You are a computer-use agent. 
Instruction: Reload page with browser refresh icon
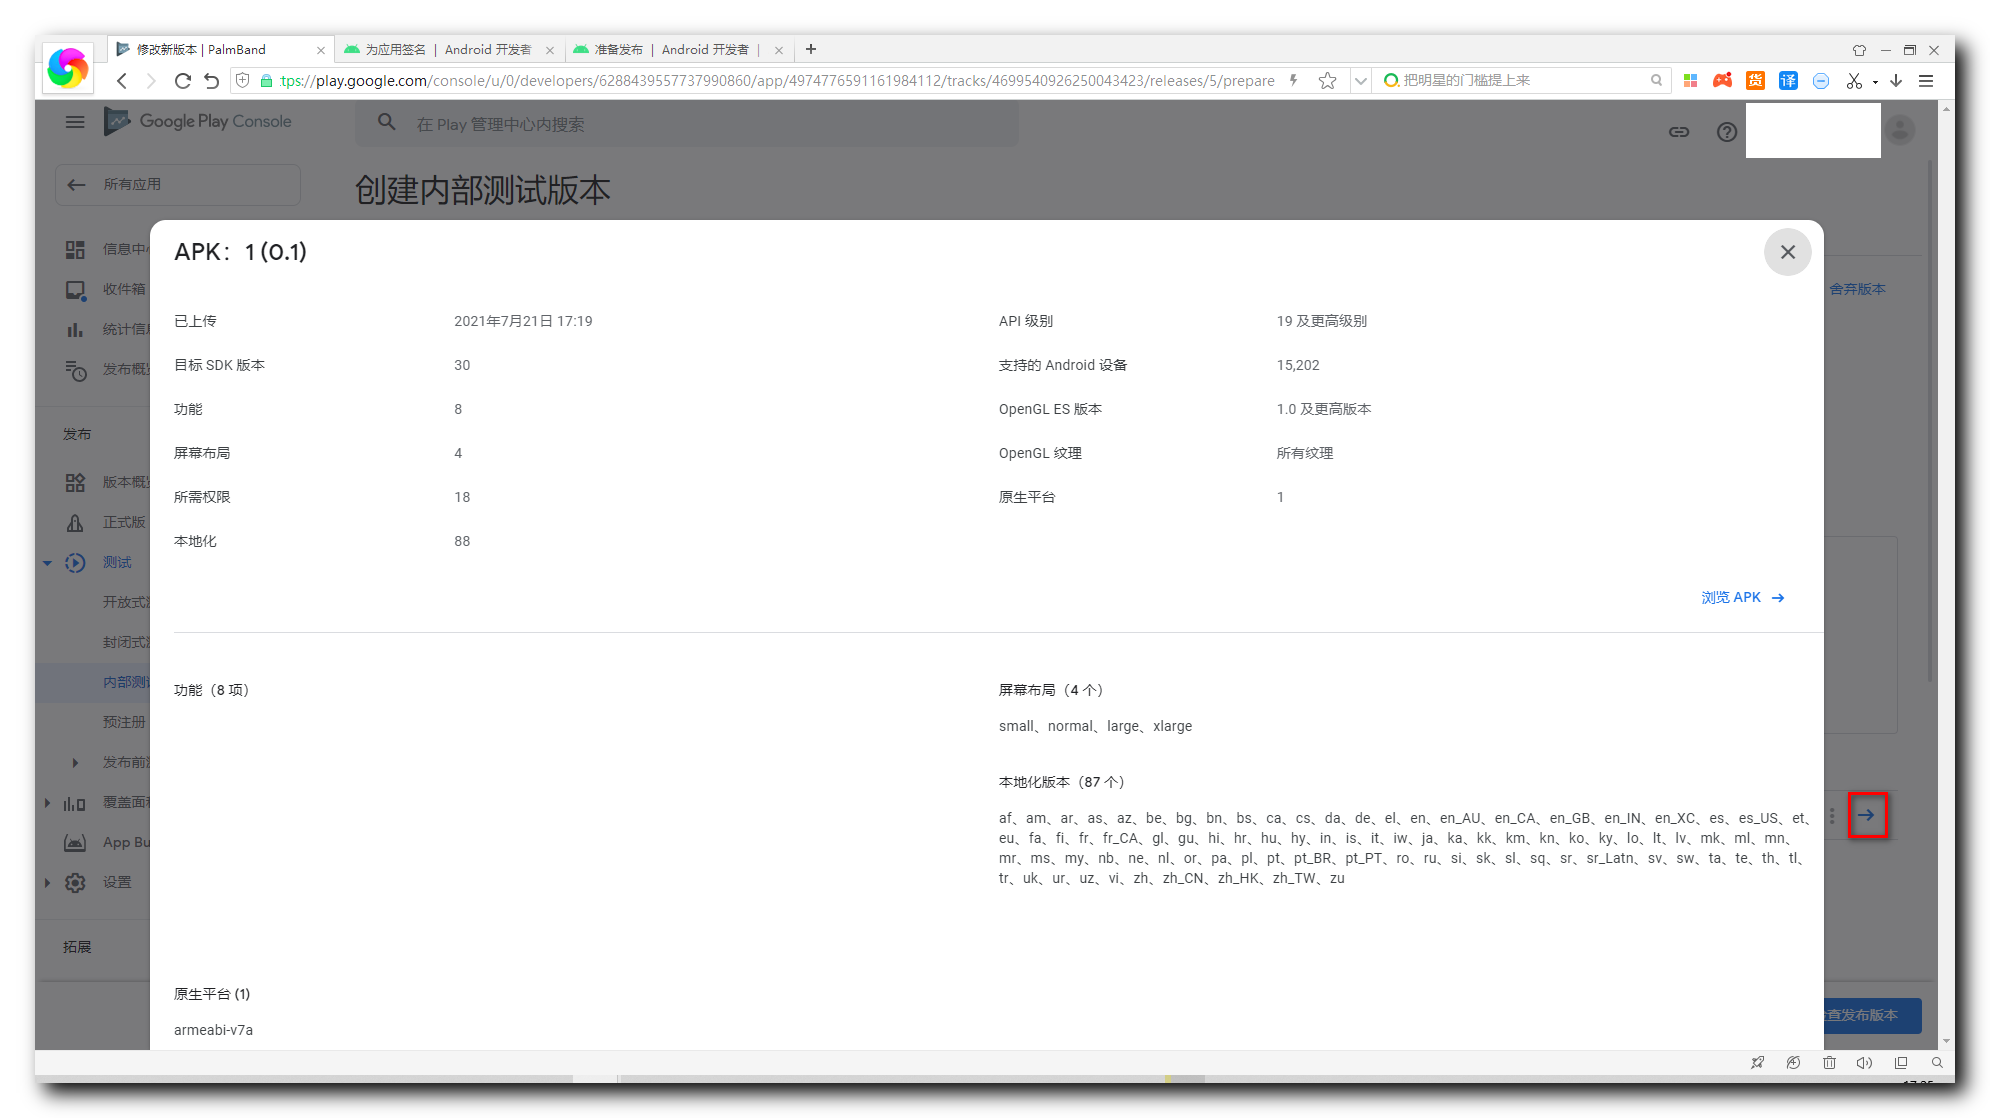(182, 81)
